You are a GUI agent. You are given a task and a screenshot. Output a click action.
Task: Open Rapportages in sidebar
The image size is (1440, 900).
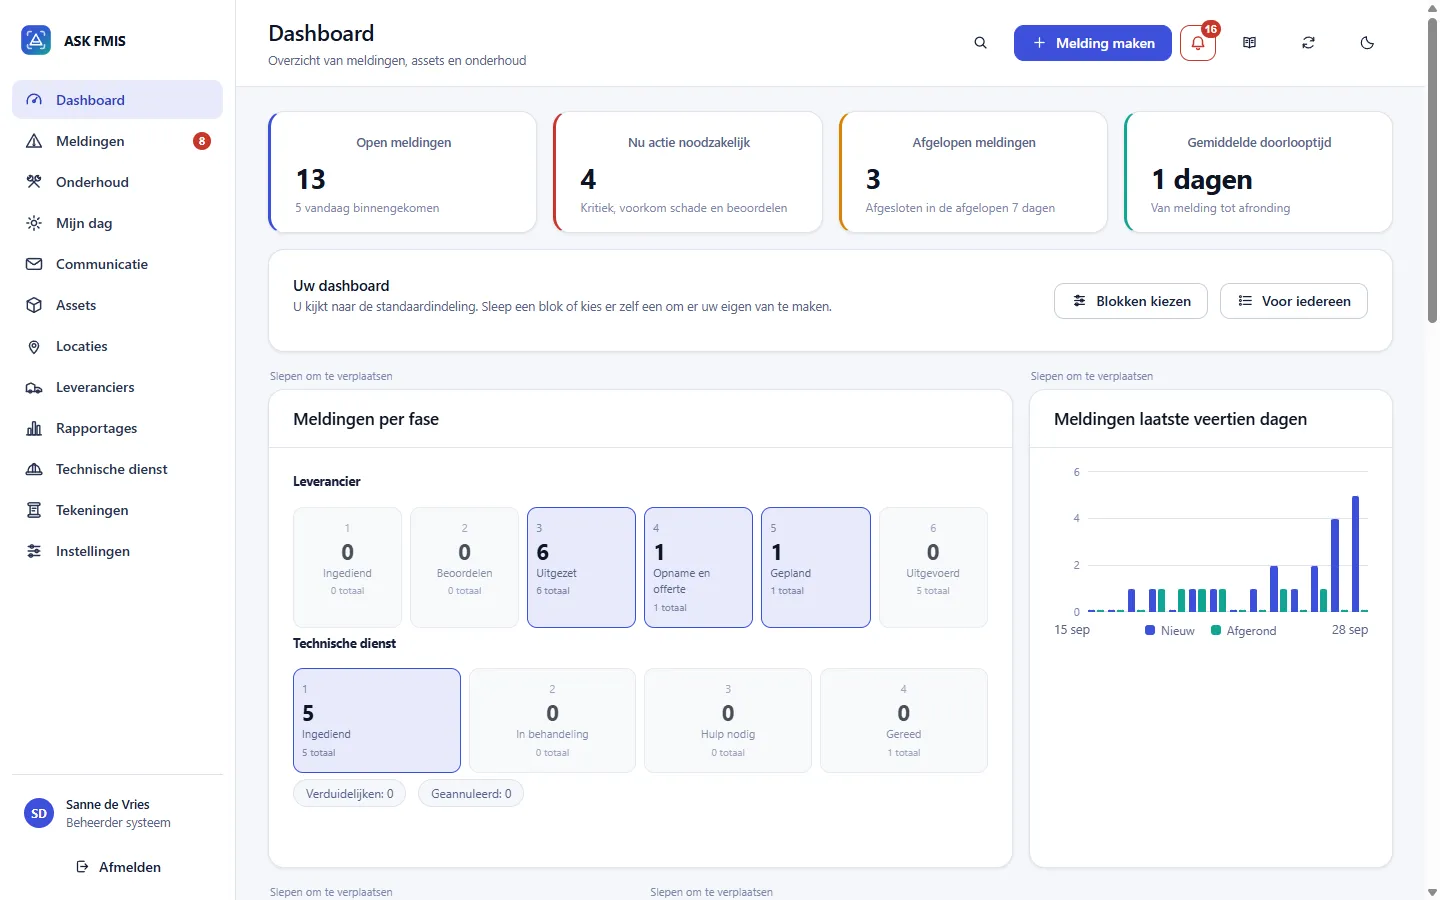click(117, 428)
